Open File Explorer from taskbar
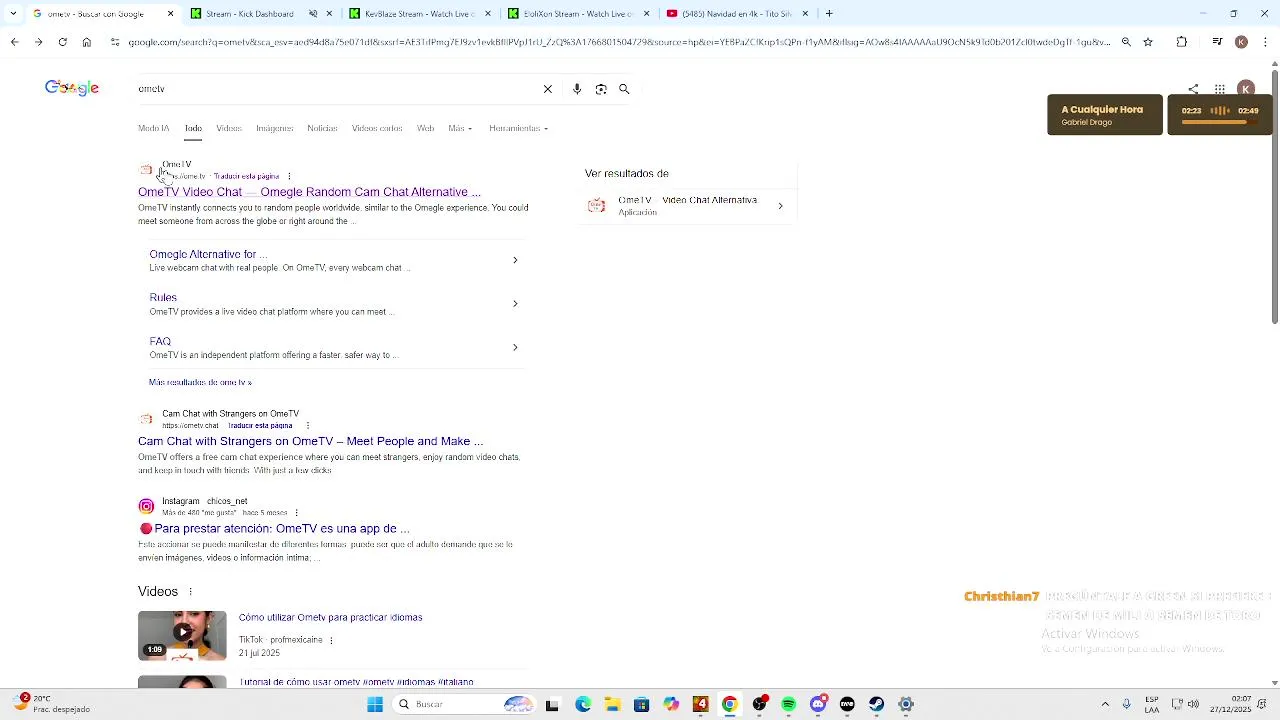Image resolution: width=1280 pixels, height=720 pixels. (612, 704)
